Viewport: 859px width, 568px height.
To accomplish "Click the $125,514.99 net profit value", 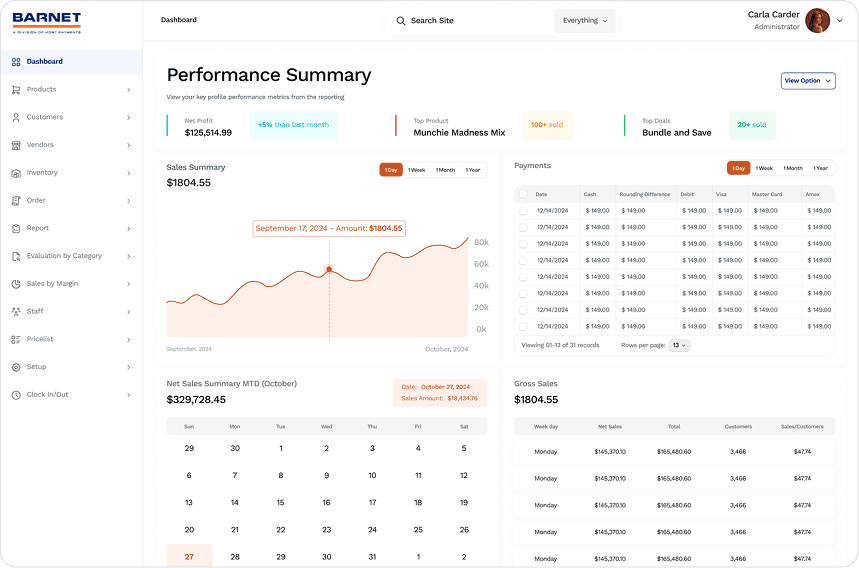I will click(208, 133).
